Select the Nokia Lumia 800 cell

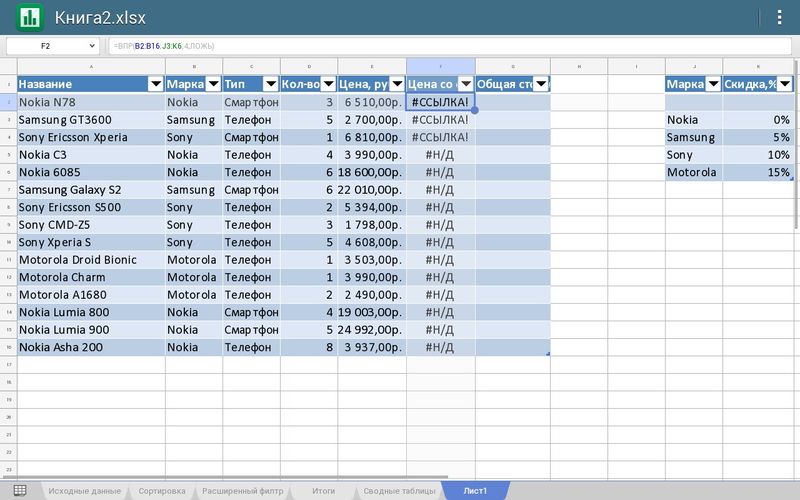pyautogui.click(x=91, y=312)
